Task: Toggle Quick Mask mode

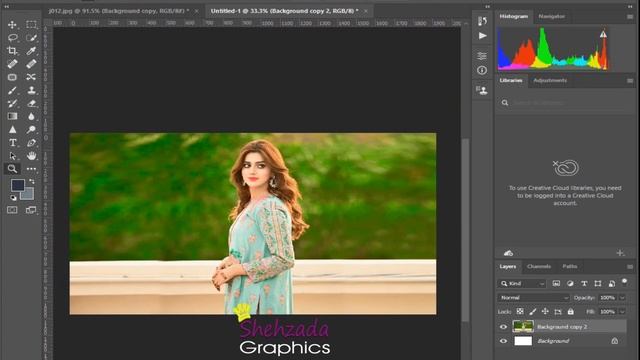Action: [12, 210]
